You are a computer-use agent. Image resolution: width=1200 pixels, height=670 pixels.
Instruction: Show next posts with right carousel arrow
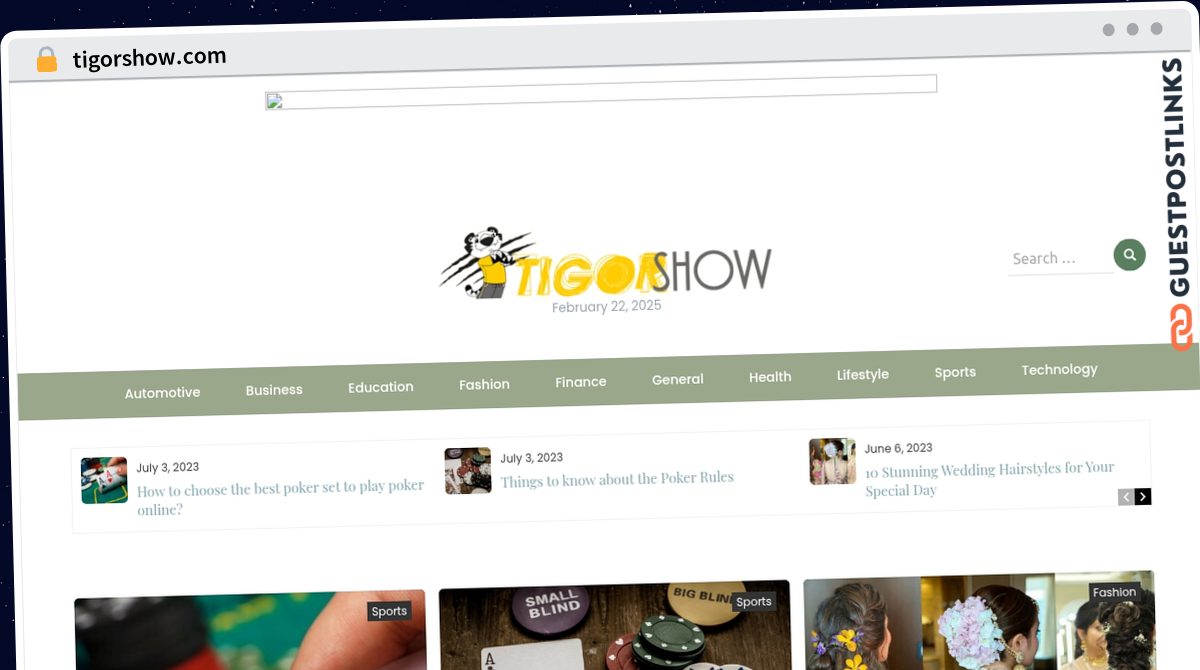click(x=1143, y=496)
